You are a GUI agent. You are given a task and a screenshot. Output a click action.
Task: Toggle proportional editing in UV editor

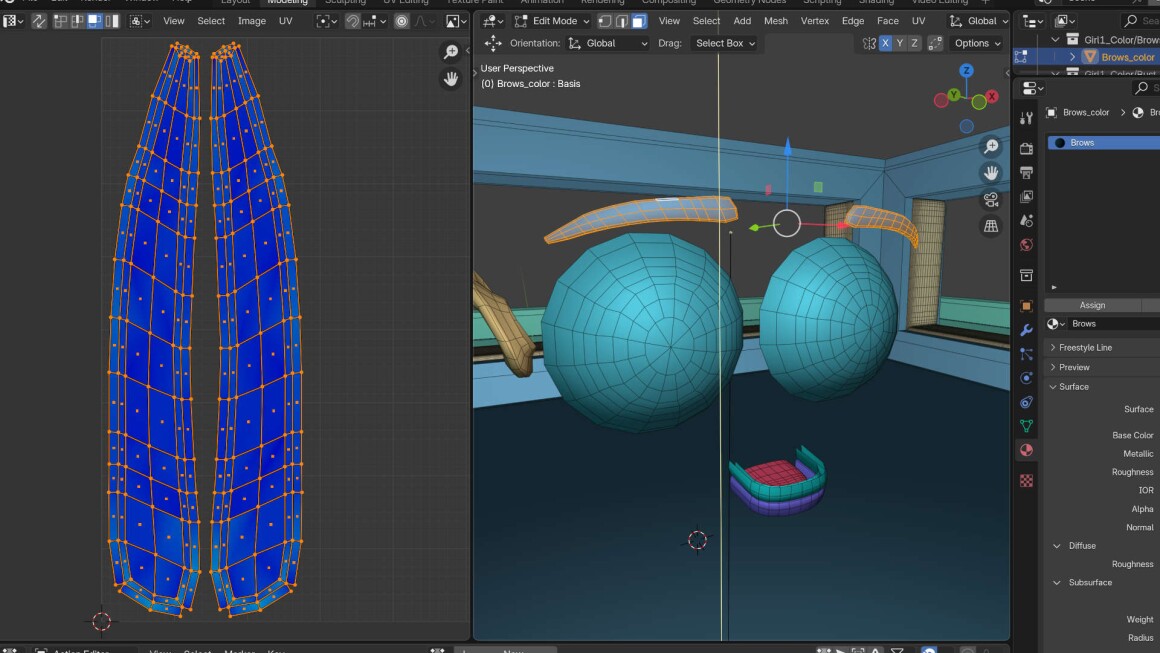tap(402, 21)
